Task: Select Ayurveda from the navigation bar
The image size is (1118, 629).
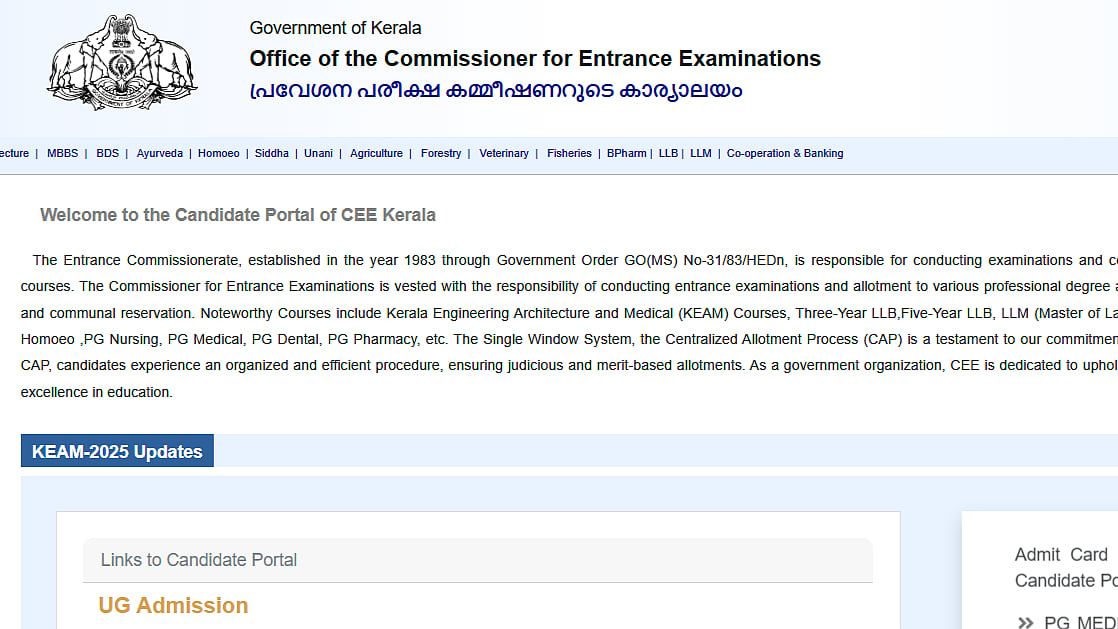Action: [159, 153]
